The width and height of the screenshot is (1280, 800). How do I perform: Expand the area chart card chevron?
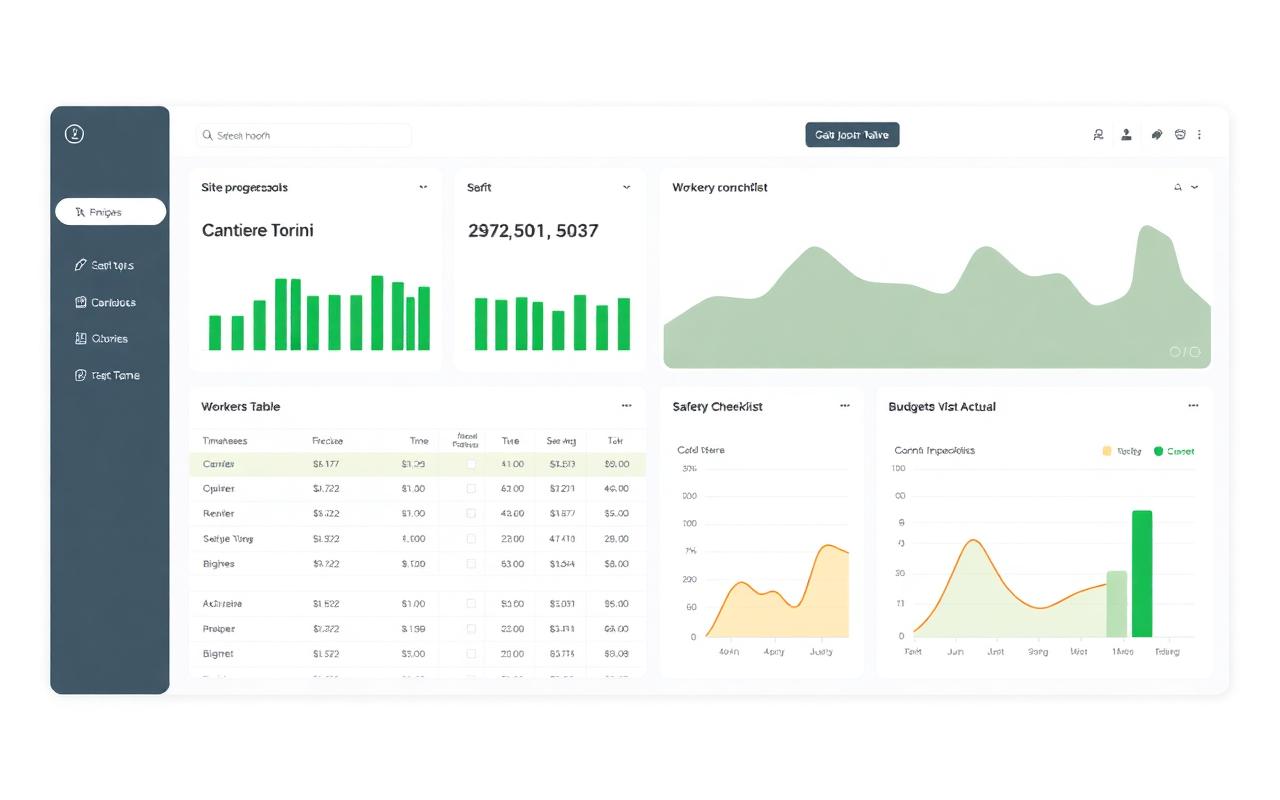click(x=1195, y=187)
